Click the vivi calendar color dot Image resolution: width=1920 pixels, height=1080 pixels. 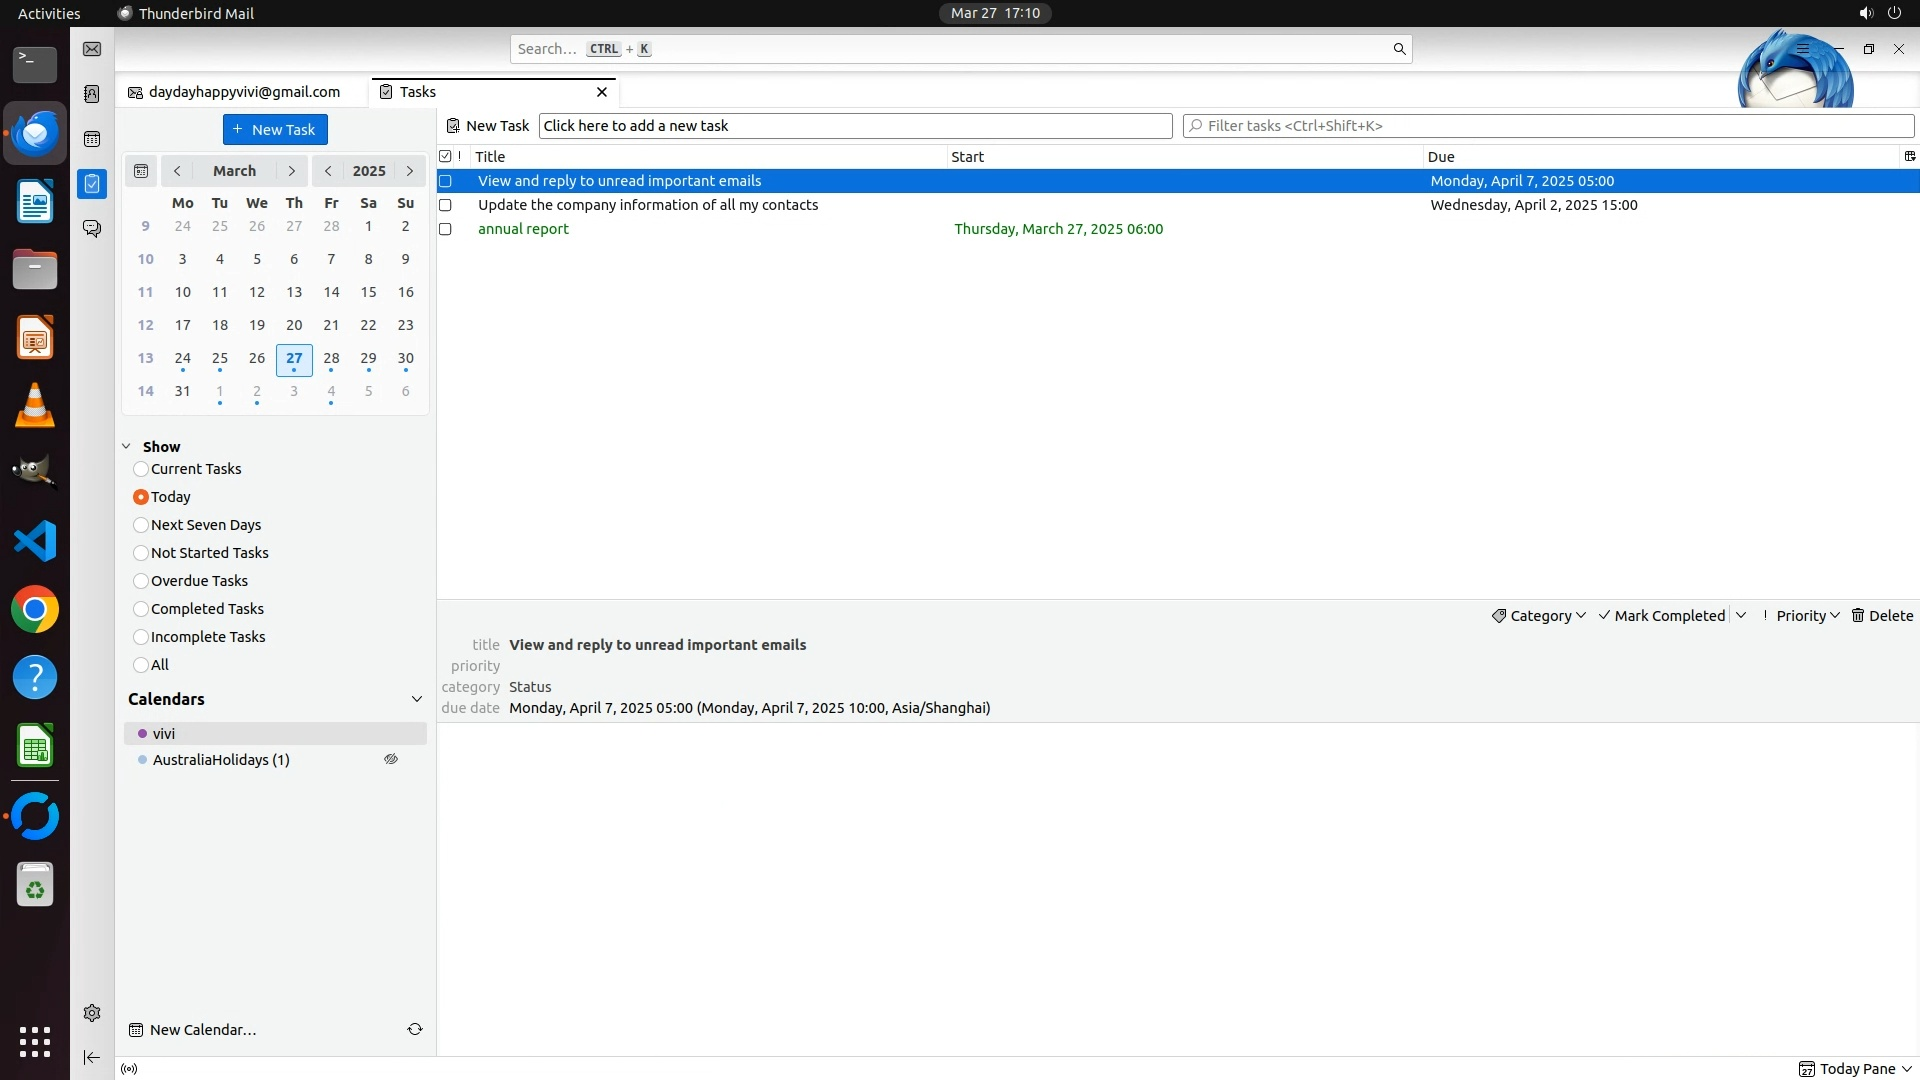coord(142,734)
